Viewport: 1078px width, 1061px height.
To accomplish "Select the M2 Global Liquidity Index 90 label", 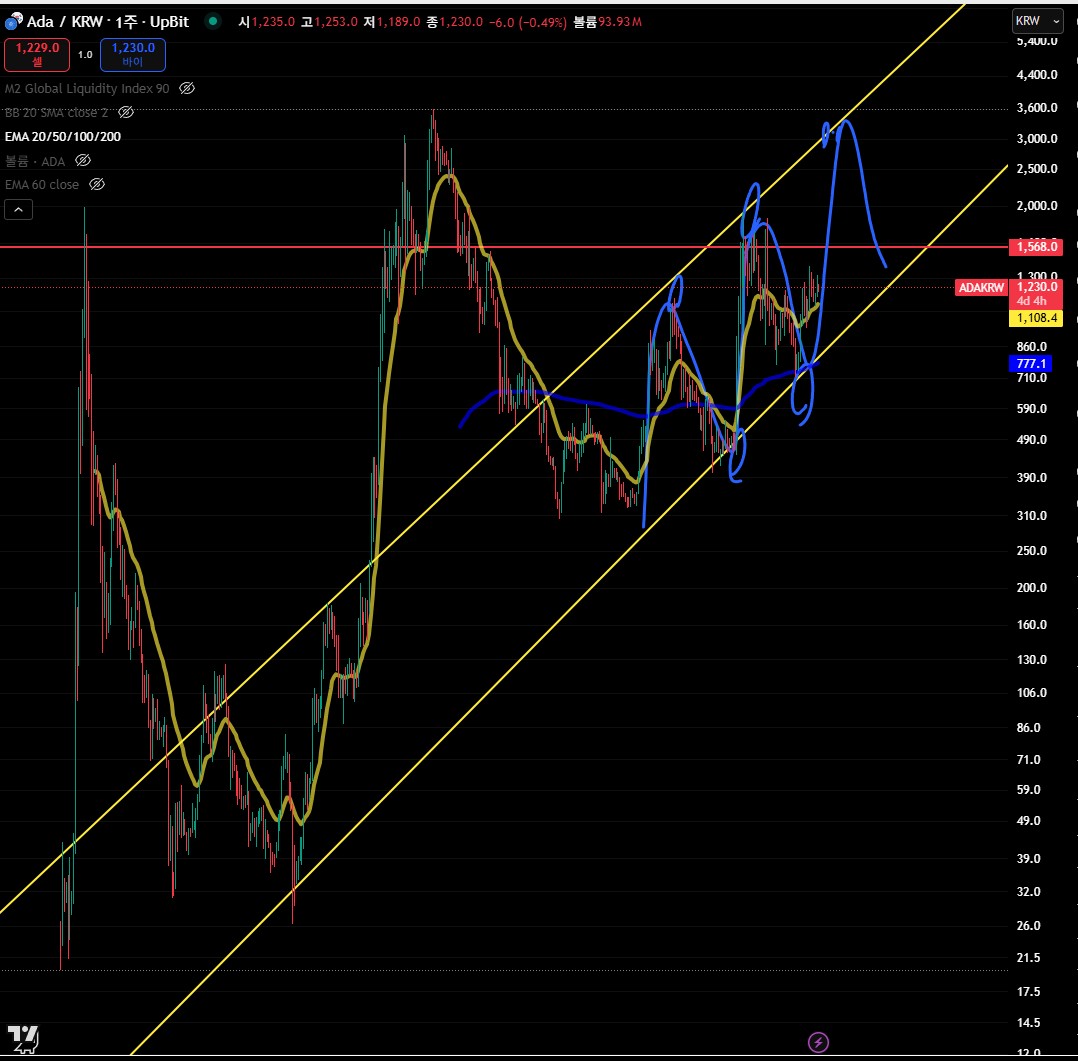I will tap(87, 88).
